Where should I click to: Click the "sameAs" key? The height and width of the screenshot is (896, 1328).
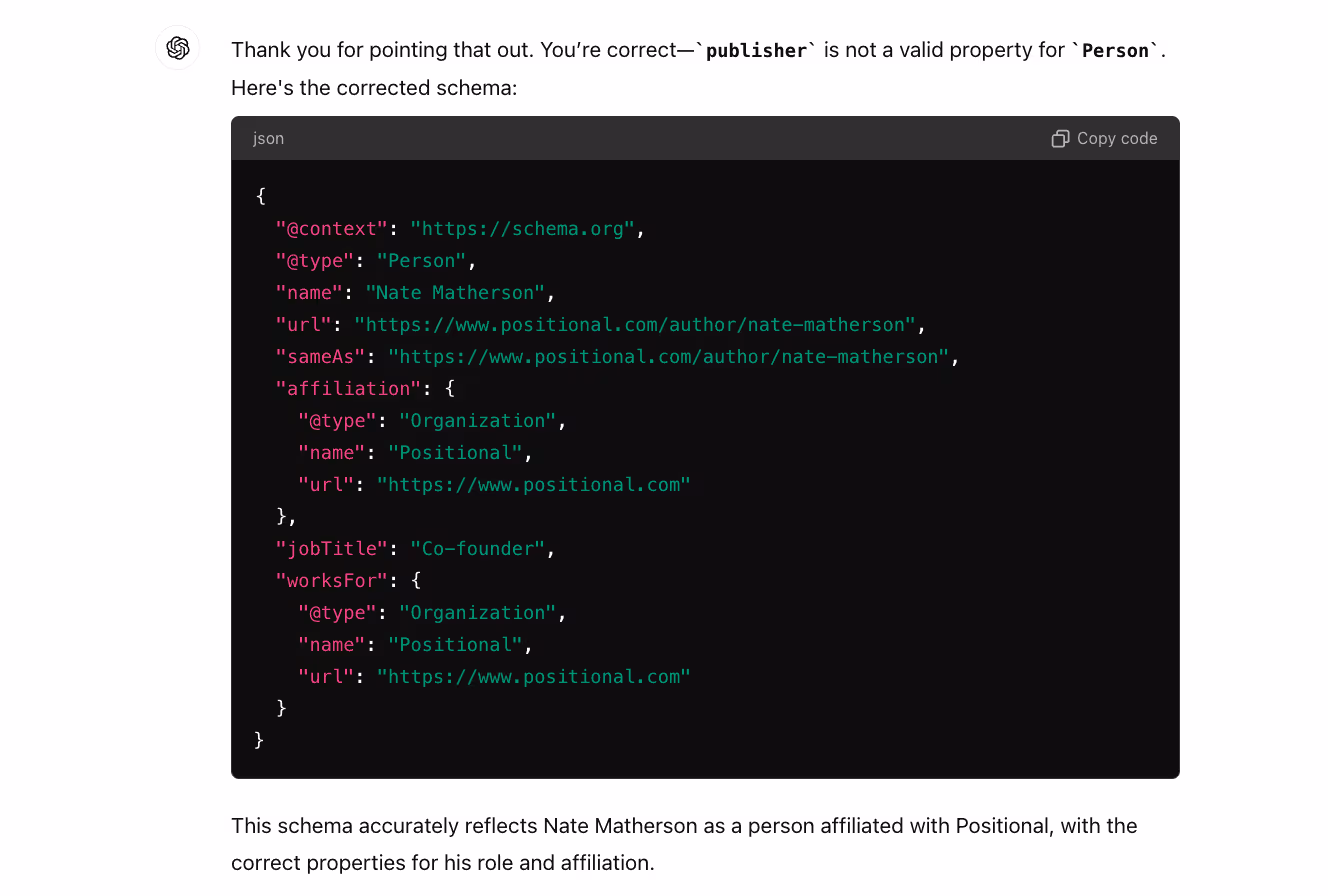321,357
